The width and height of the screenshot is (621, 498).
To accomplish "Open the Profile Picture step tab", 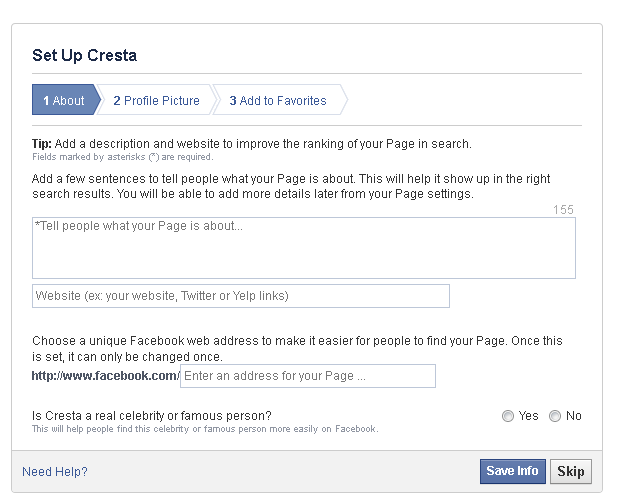I will pos(156,100).
